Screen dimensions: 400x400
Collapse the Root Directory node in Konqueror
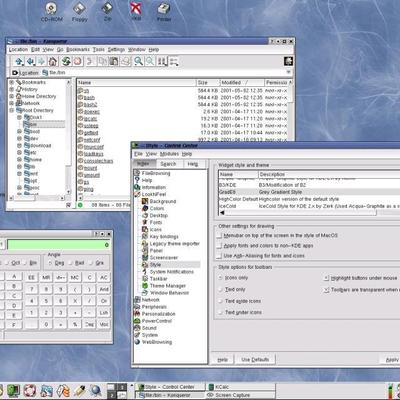point(12,110)
